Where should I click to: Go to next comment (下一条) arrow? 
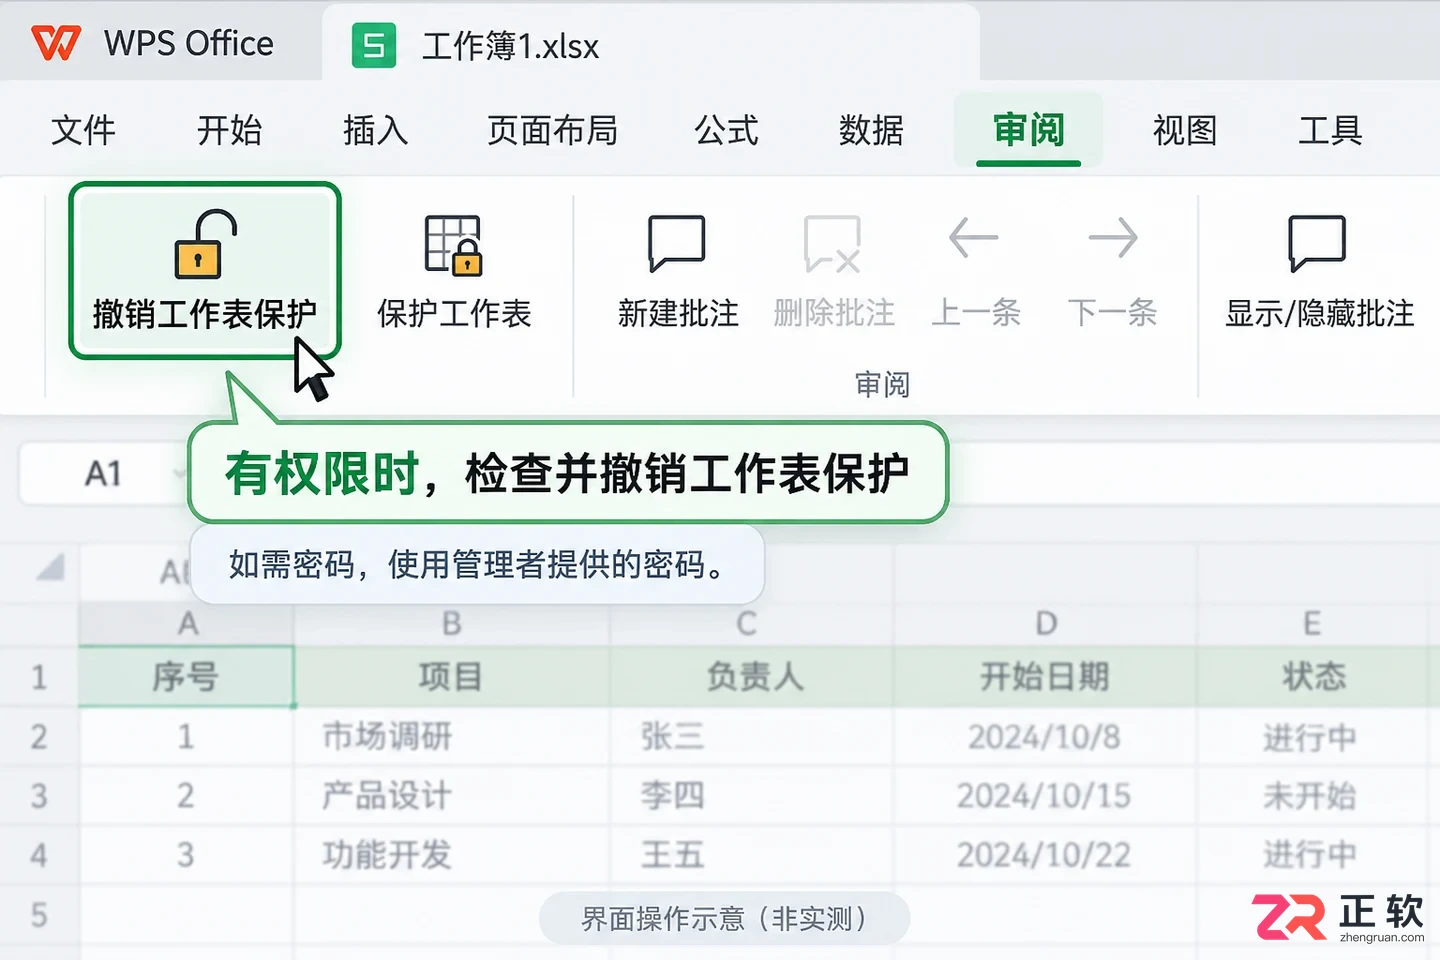click(1112, 238)
